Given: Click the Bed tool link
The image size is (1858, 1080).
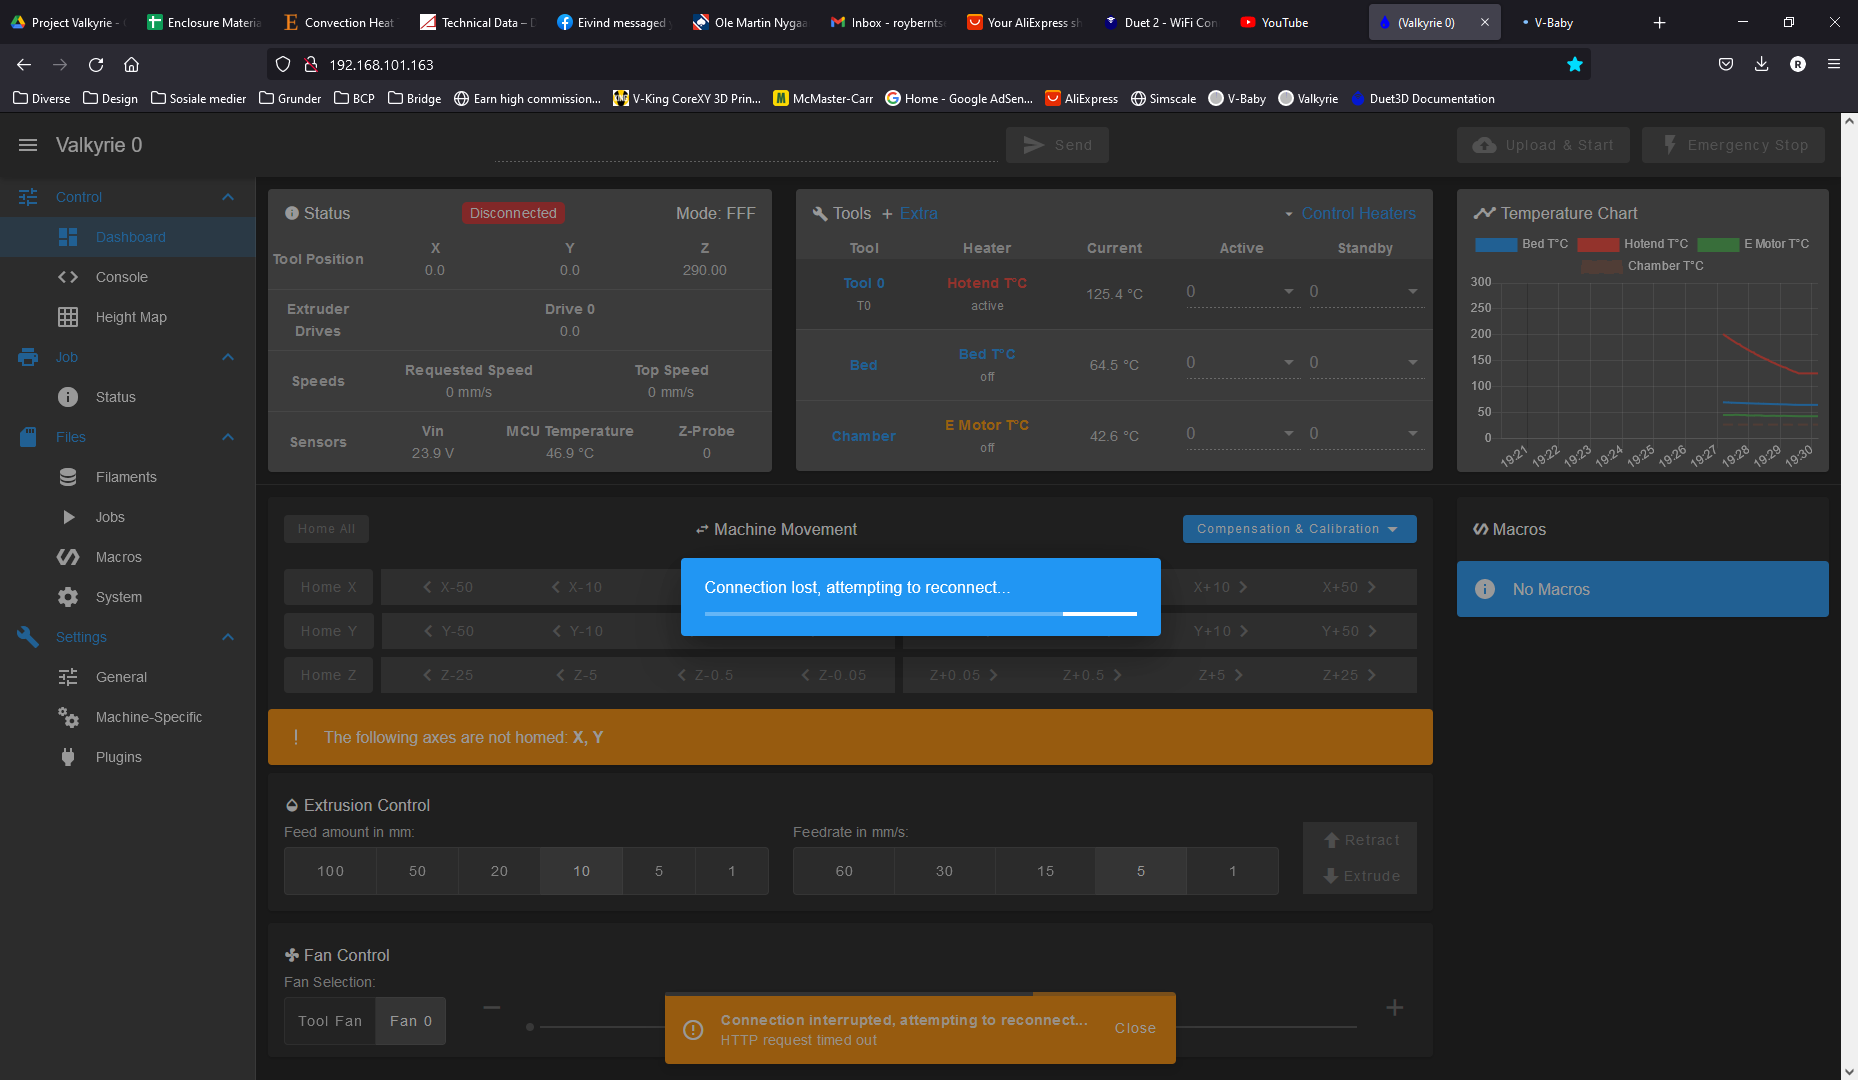Looking at the screenshot, I should pos(864,365).
